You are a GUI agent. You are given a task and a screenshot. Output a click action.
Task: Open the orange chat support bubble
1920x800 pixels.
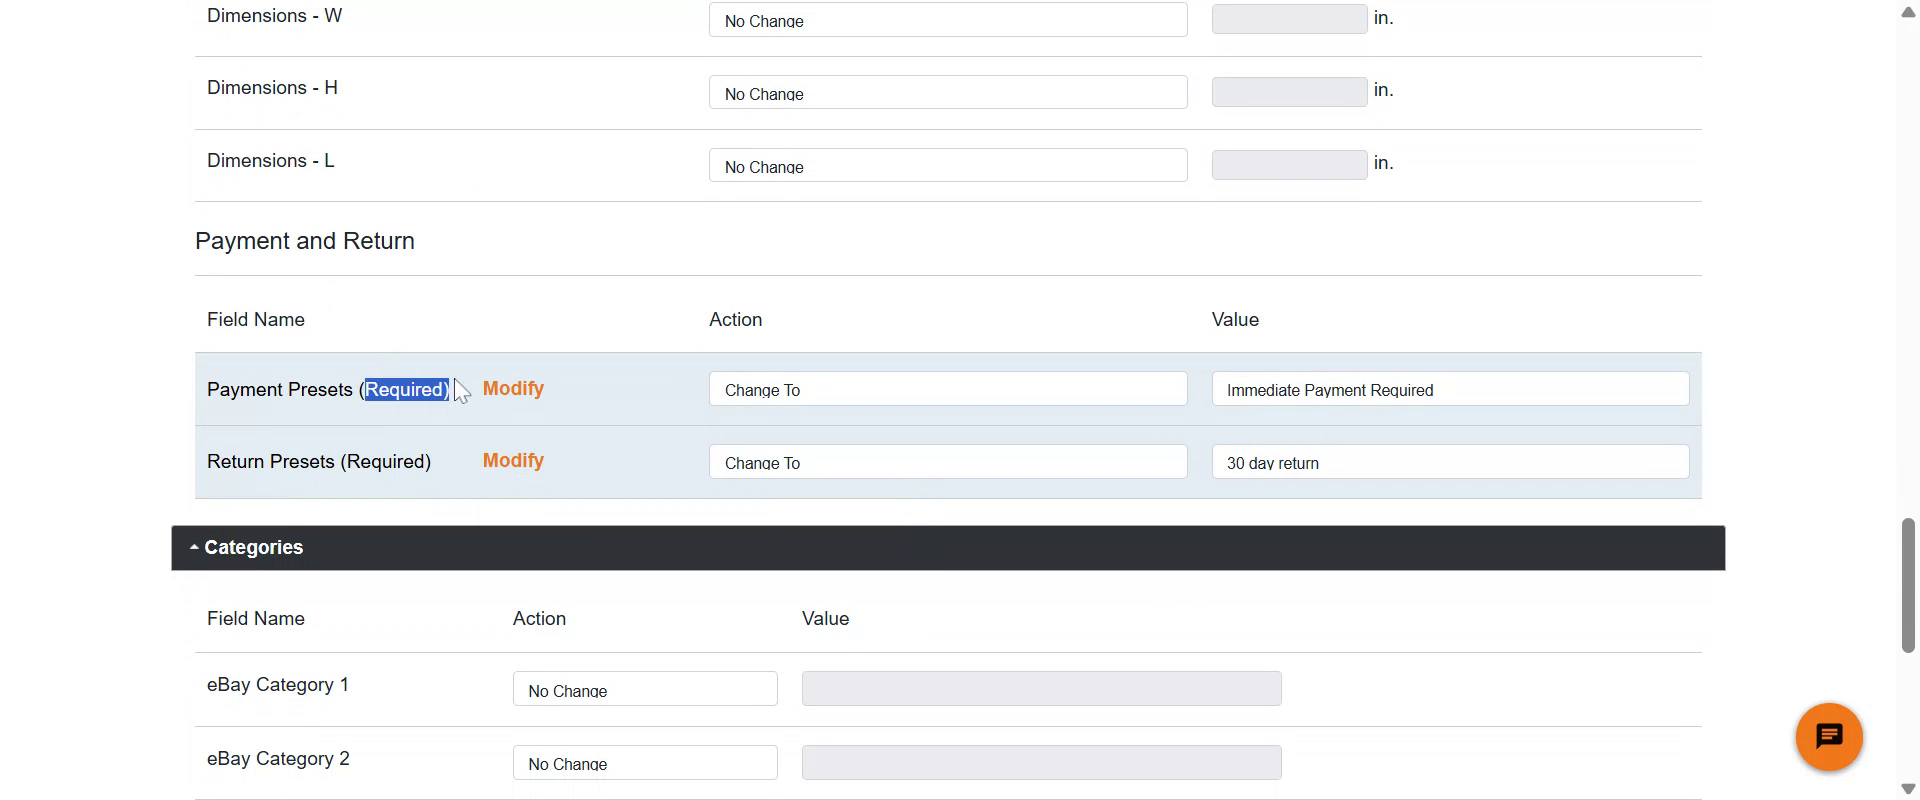[x=1828, y=737]
